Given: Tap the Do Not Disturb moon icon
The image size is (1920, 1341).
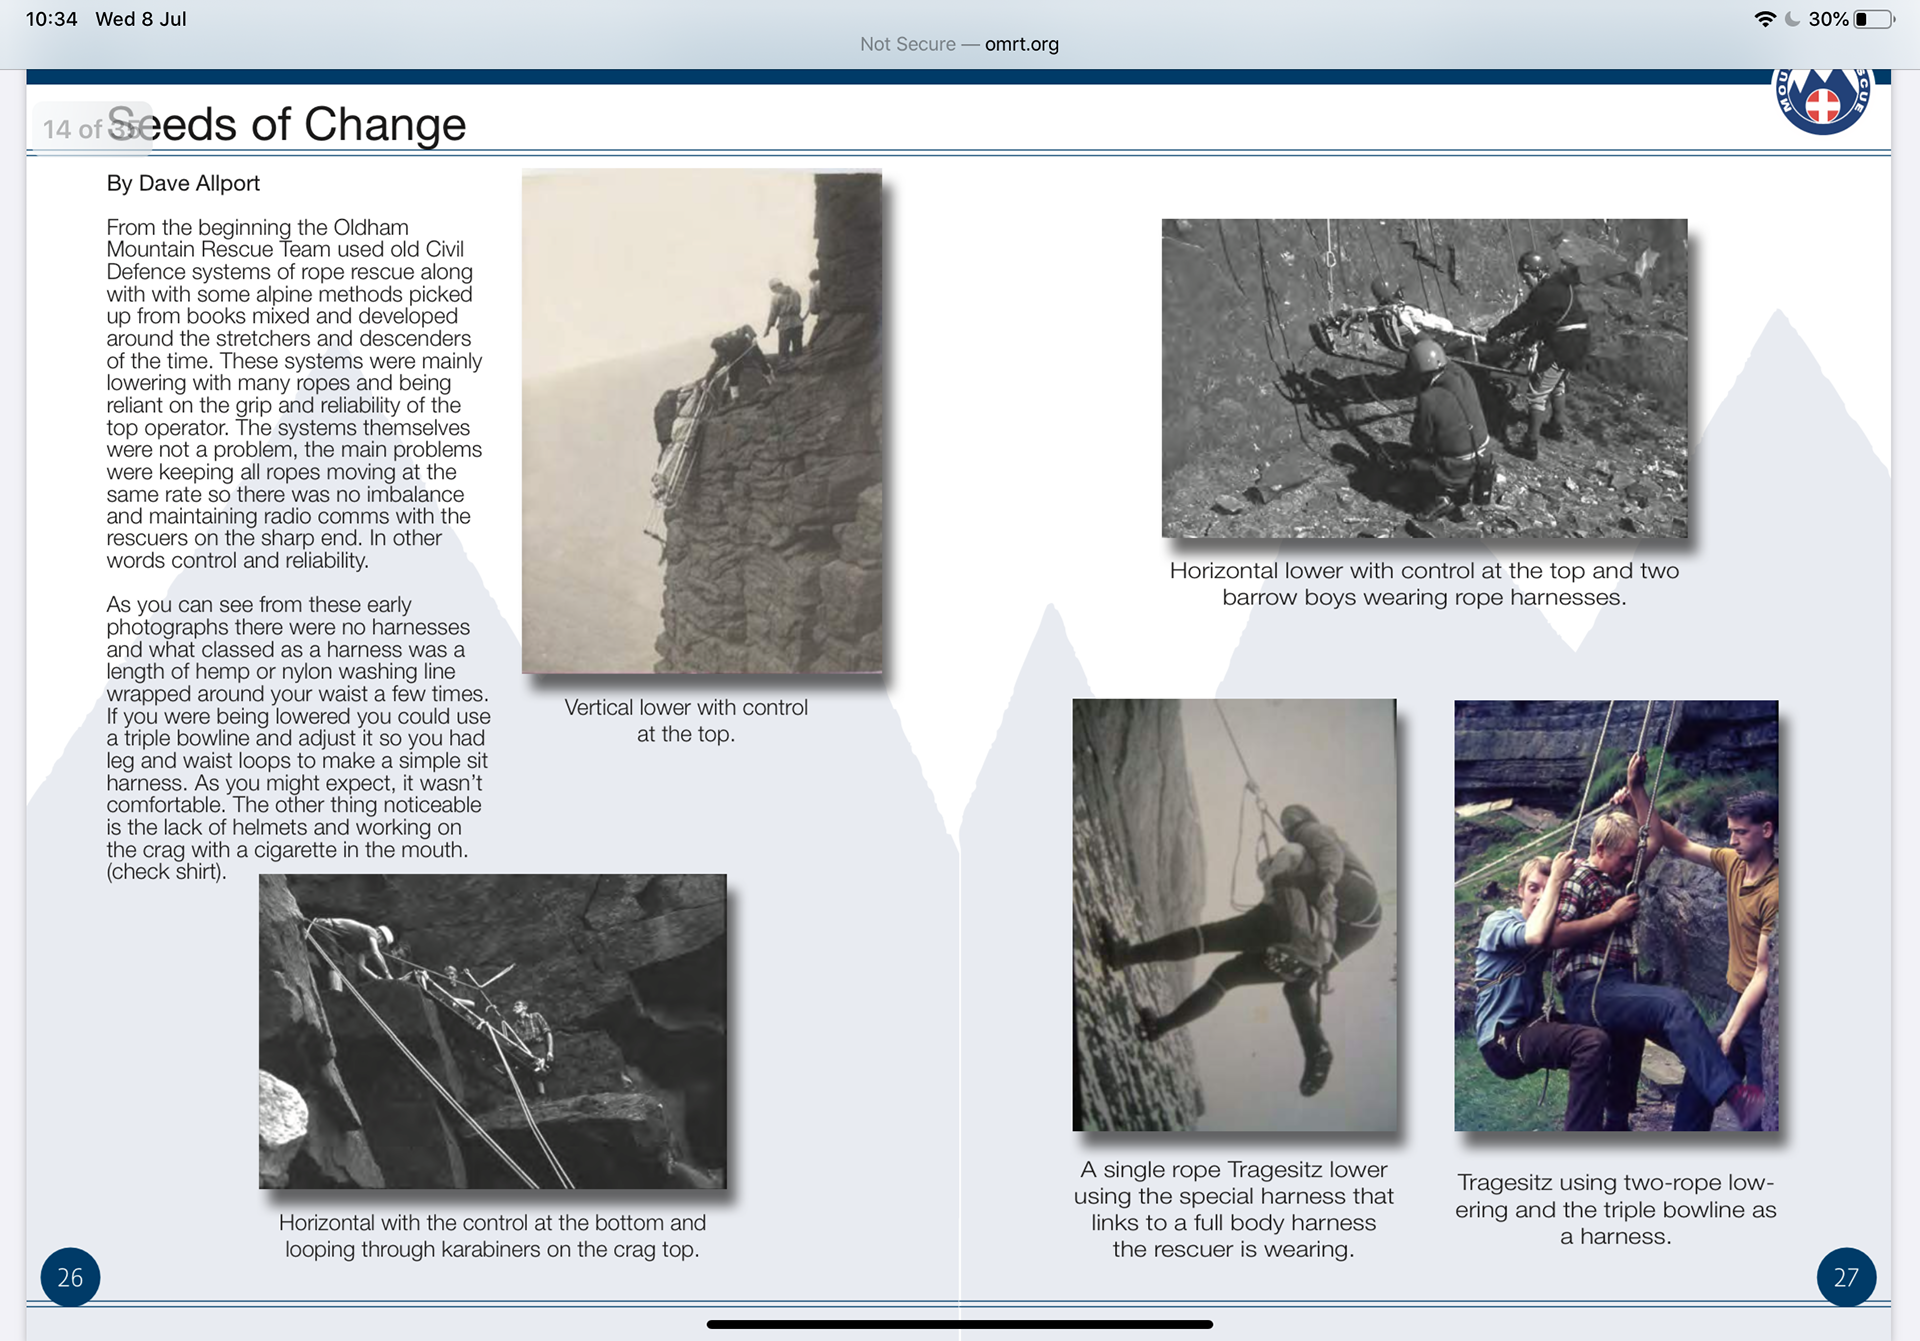Looking at the screenshot, I should 1792,19.
